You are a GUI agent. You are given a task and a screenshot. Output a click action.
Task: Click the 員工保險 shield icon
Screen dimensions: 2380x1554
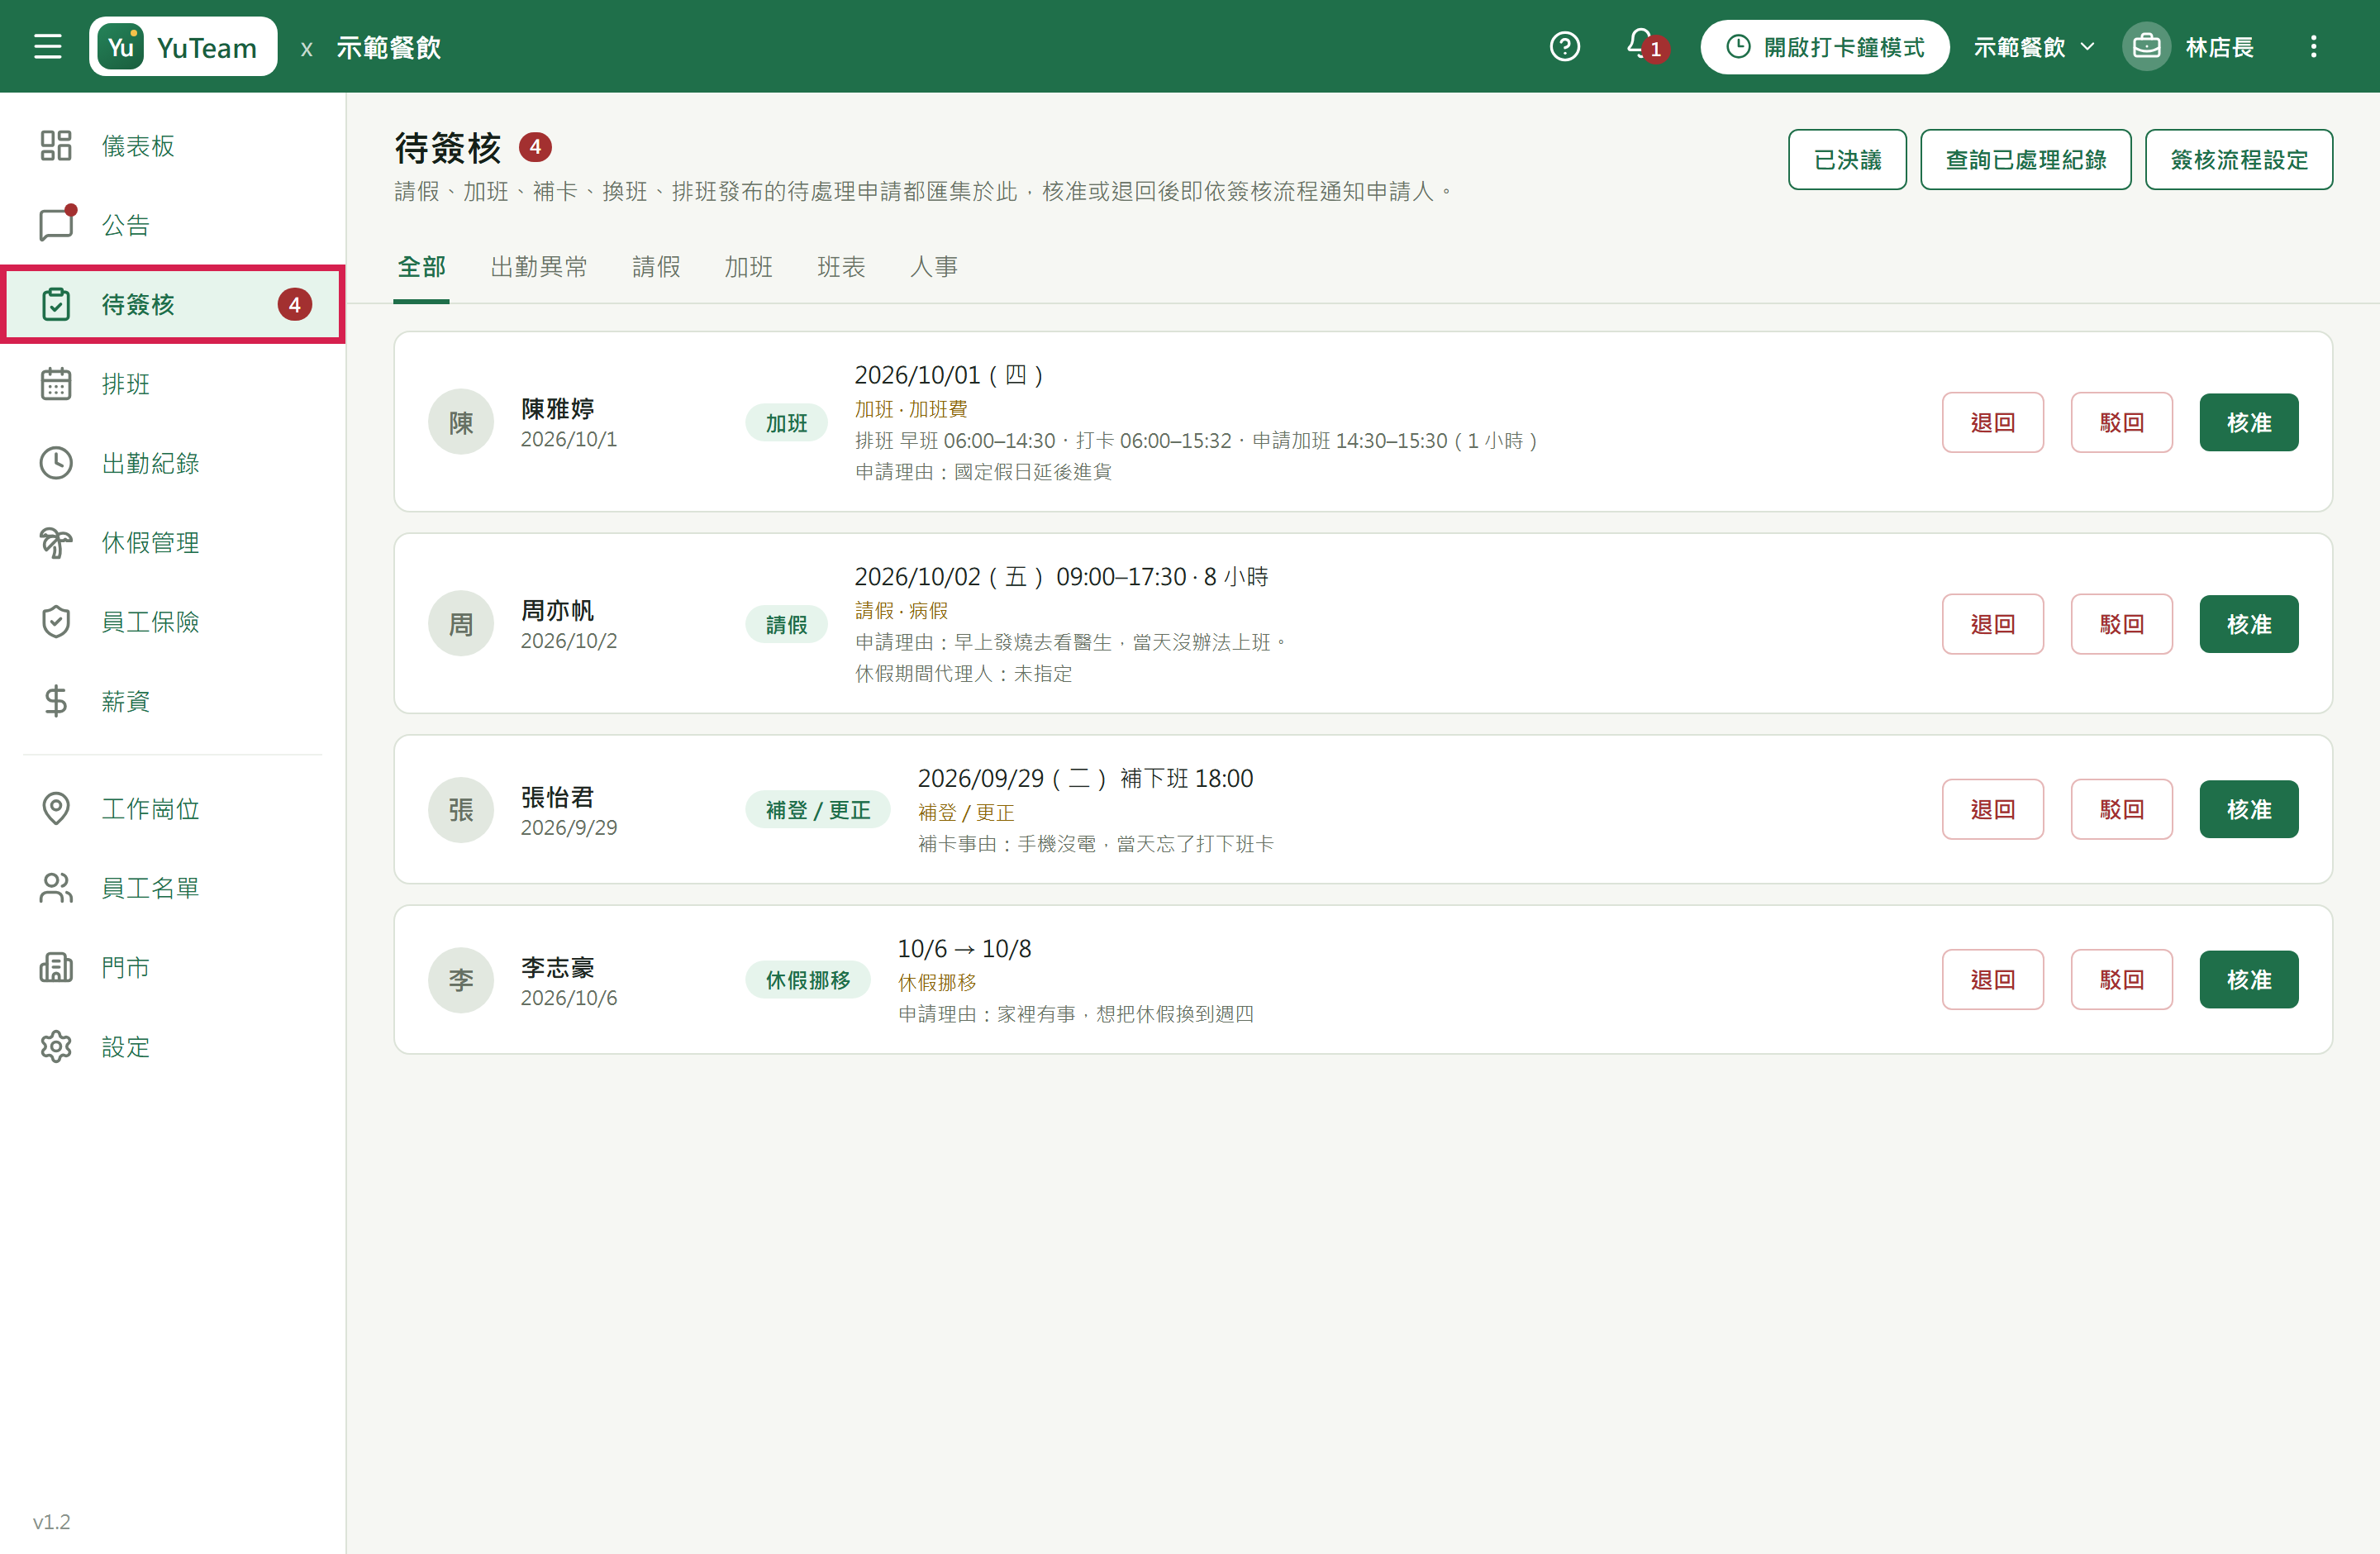[x=56, y=622]
